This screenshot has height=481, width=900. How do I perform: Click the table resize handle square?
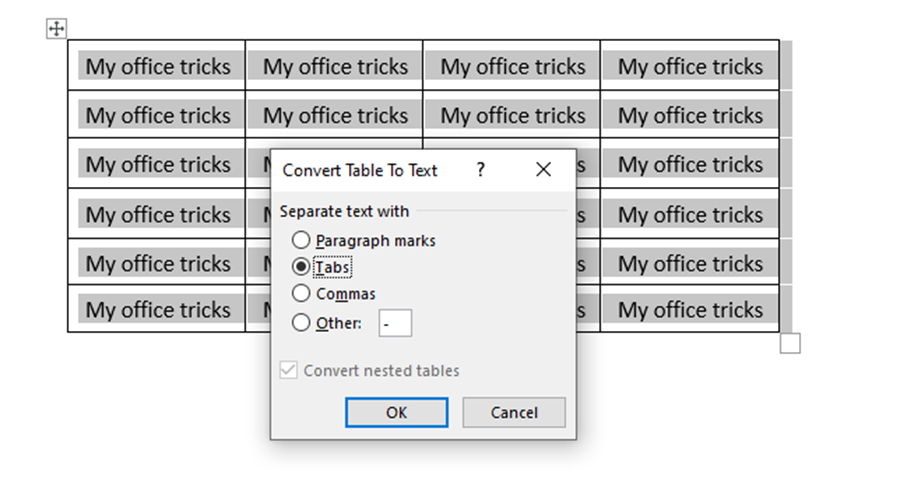point(790,343)
